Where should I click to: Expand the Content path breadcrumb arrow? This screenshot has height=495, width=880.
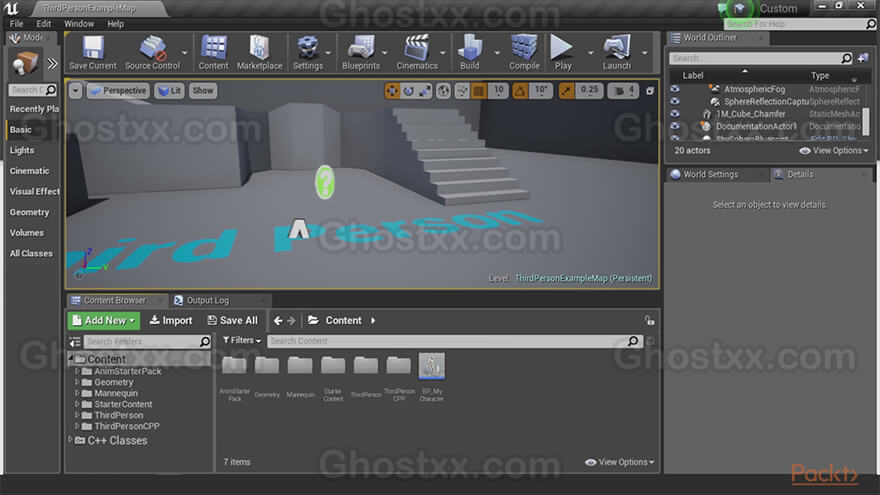pyautogui.click(x=373, y=320)
